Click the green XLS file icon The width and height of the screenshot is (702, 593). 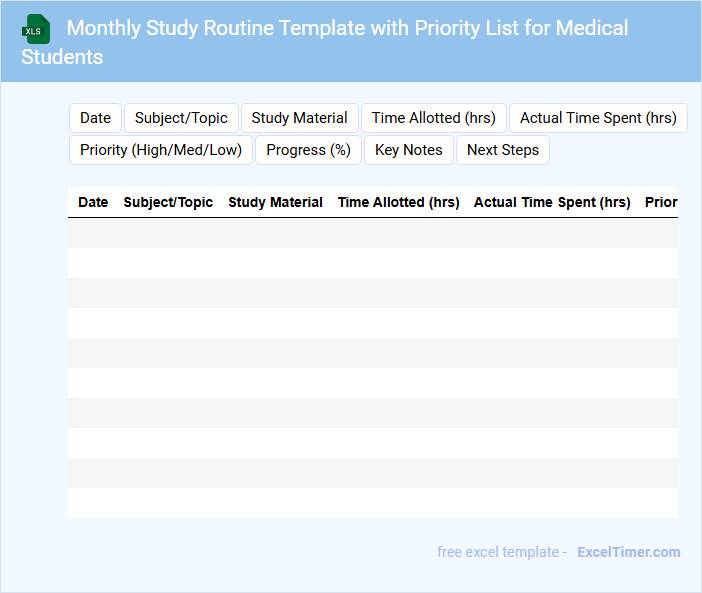point(36,29)
